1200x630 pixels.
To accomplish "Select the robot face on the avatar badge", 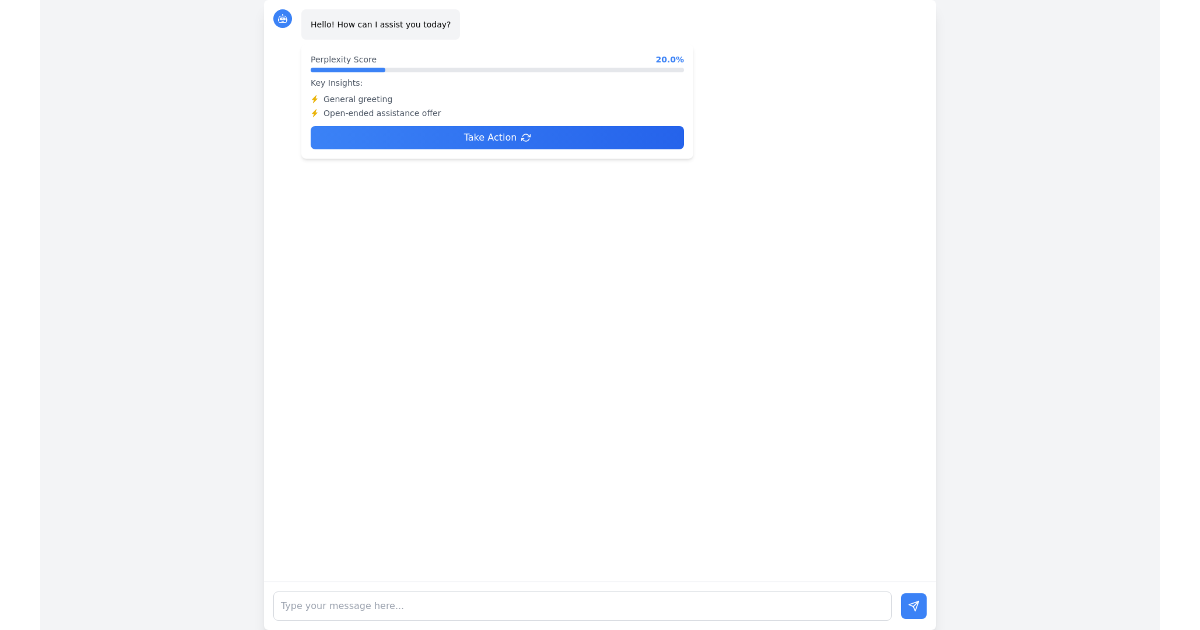I will click(282, 18).
